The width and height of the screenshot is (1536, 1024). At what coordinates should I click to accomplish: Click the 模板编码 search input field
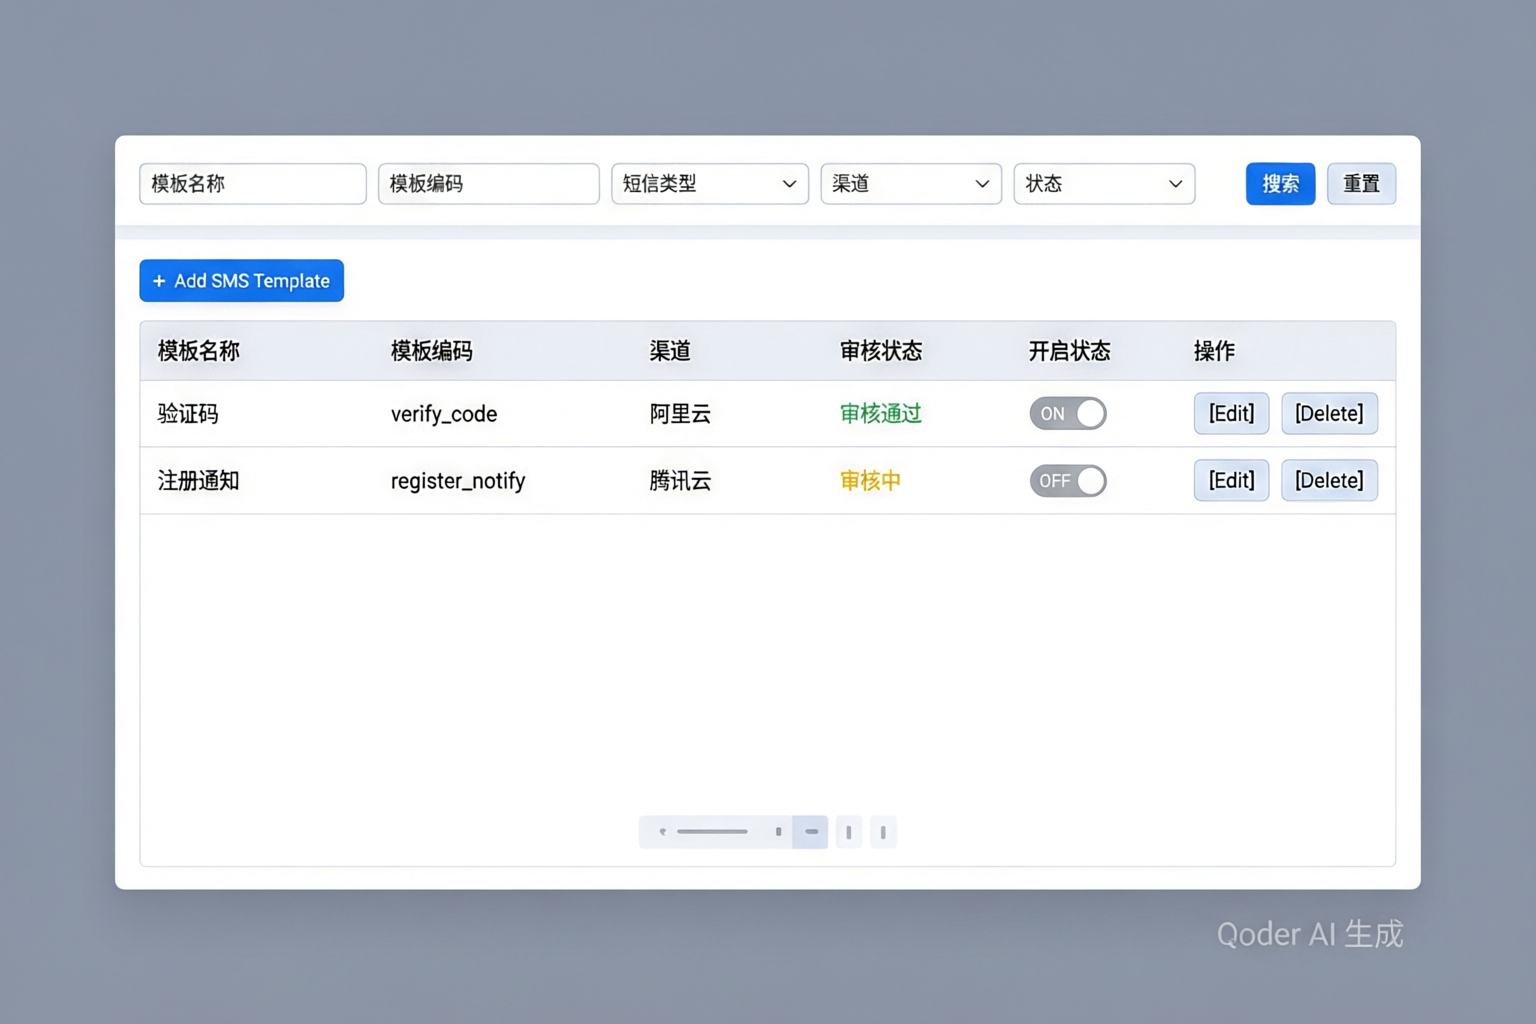coord(488,184)
